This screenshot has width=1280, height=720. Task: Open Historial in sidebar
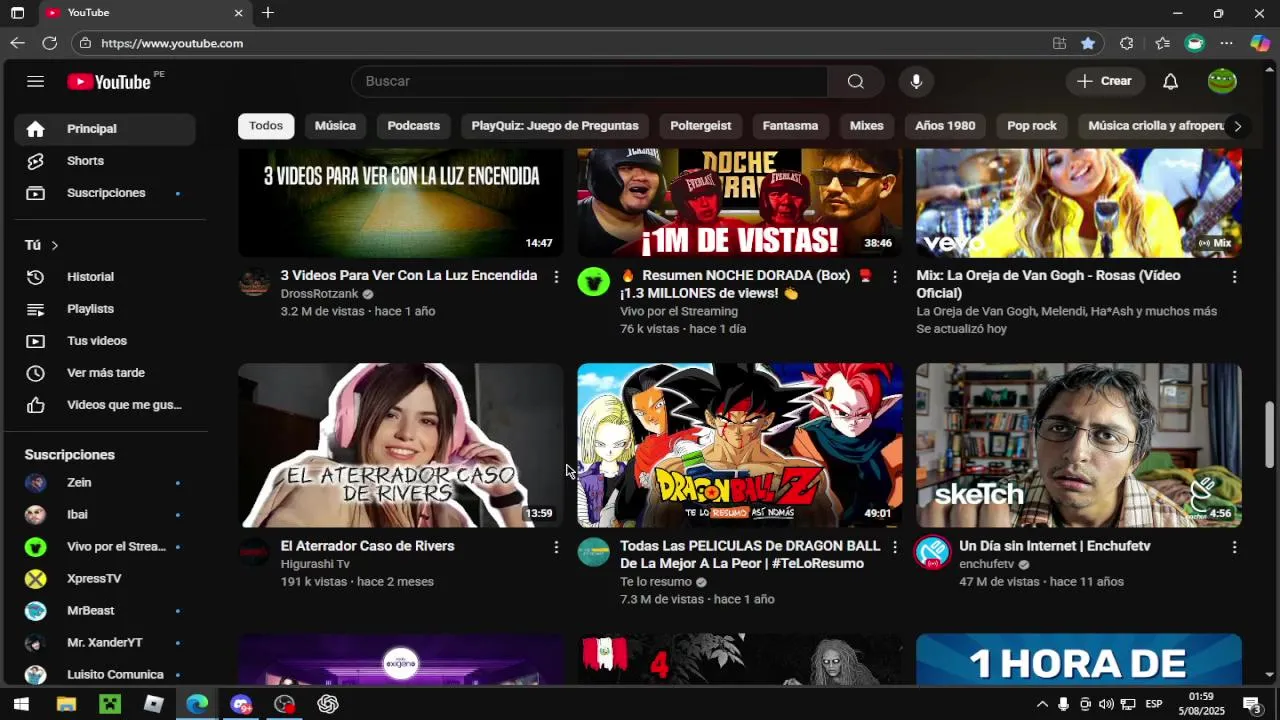[105, 277]
